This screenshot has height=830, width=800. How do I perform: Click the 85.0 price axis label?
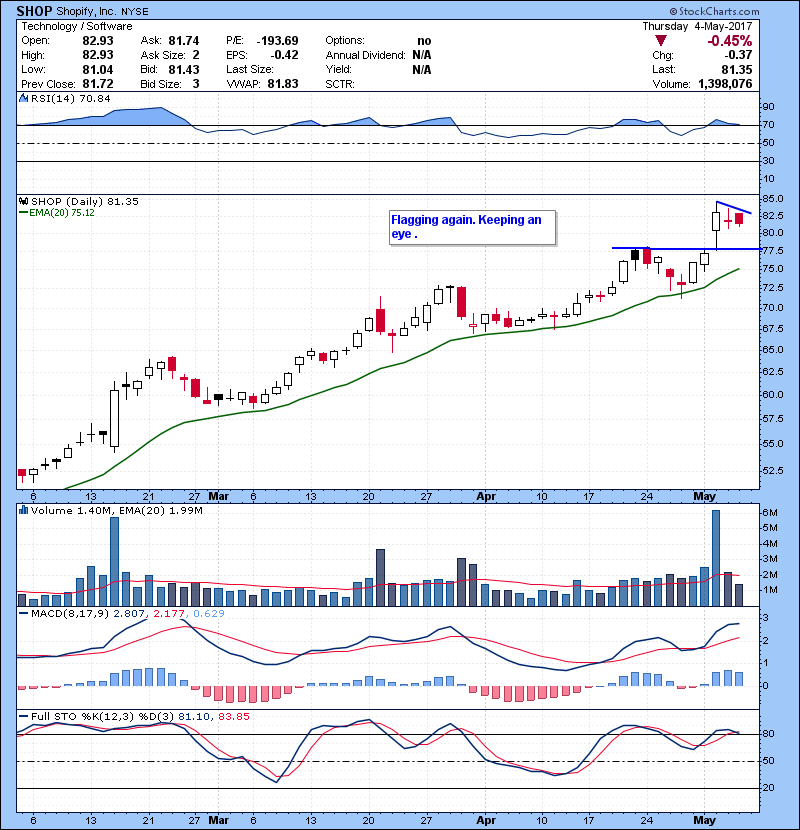(x=772, y=199)
